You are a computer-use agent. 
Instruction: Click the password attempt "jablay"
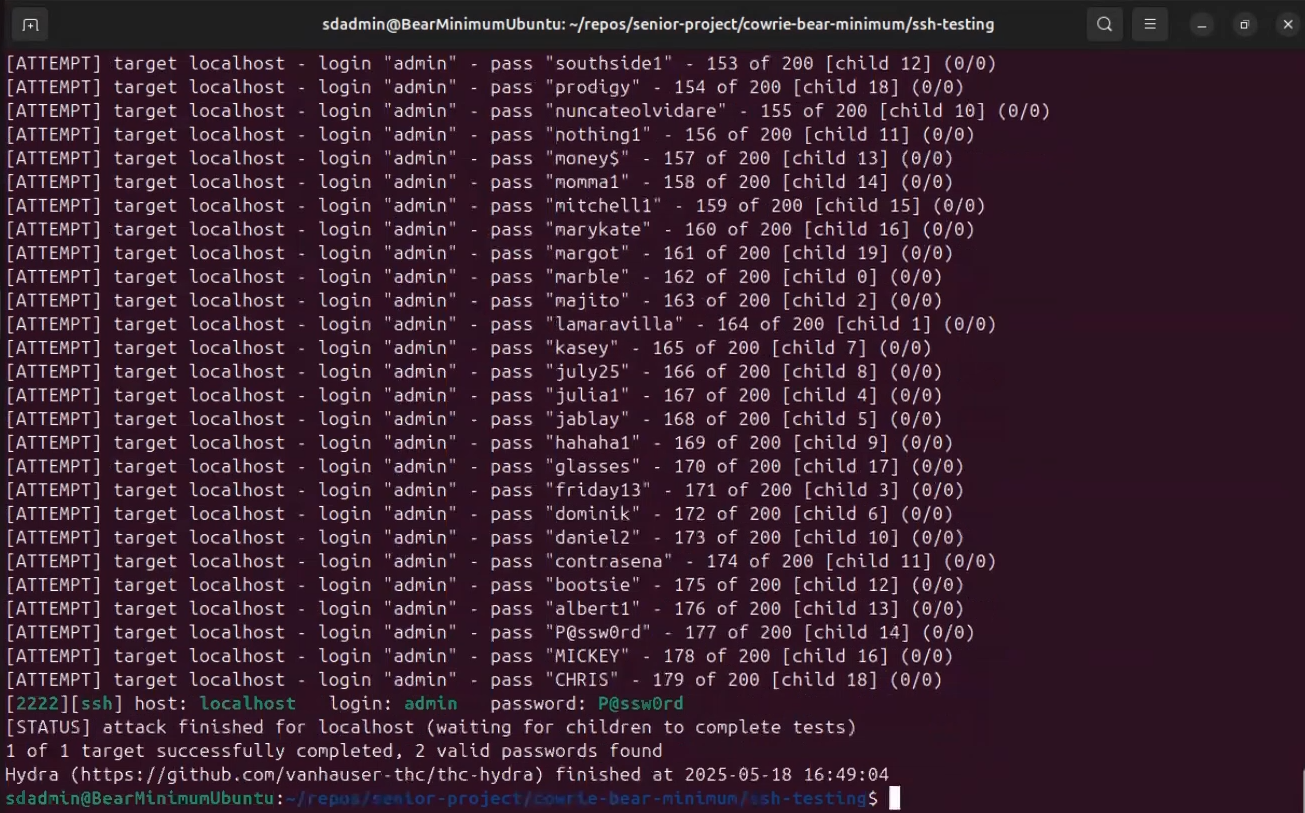click(588, 419)
